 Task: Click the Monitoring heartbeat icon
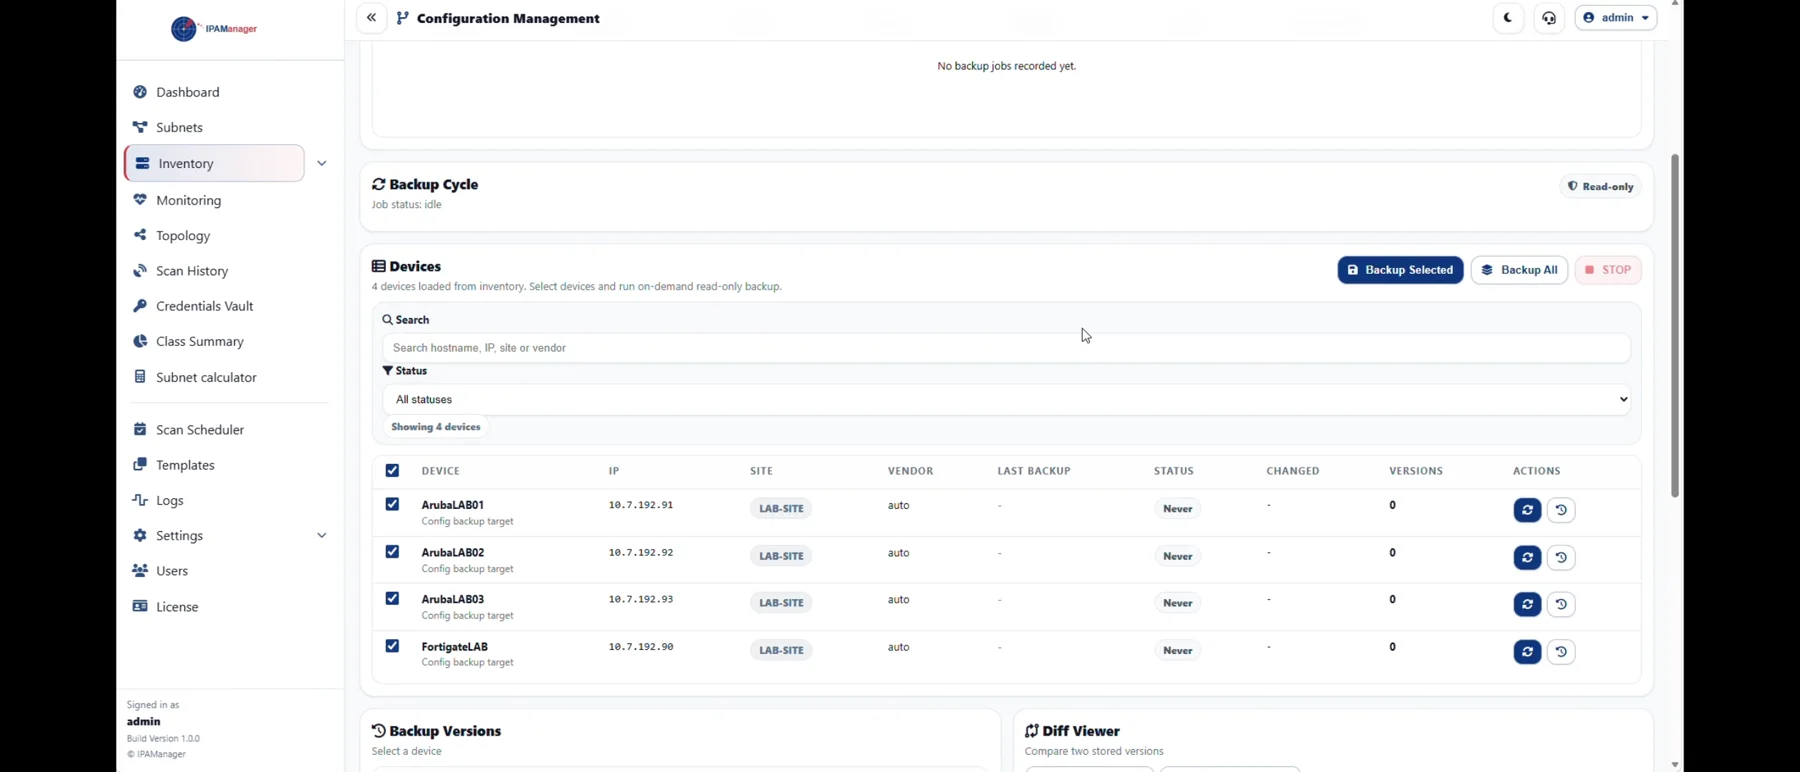click(140, 200)
